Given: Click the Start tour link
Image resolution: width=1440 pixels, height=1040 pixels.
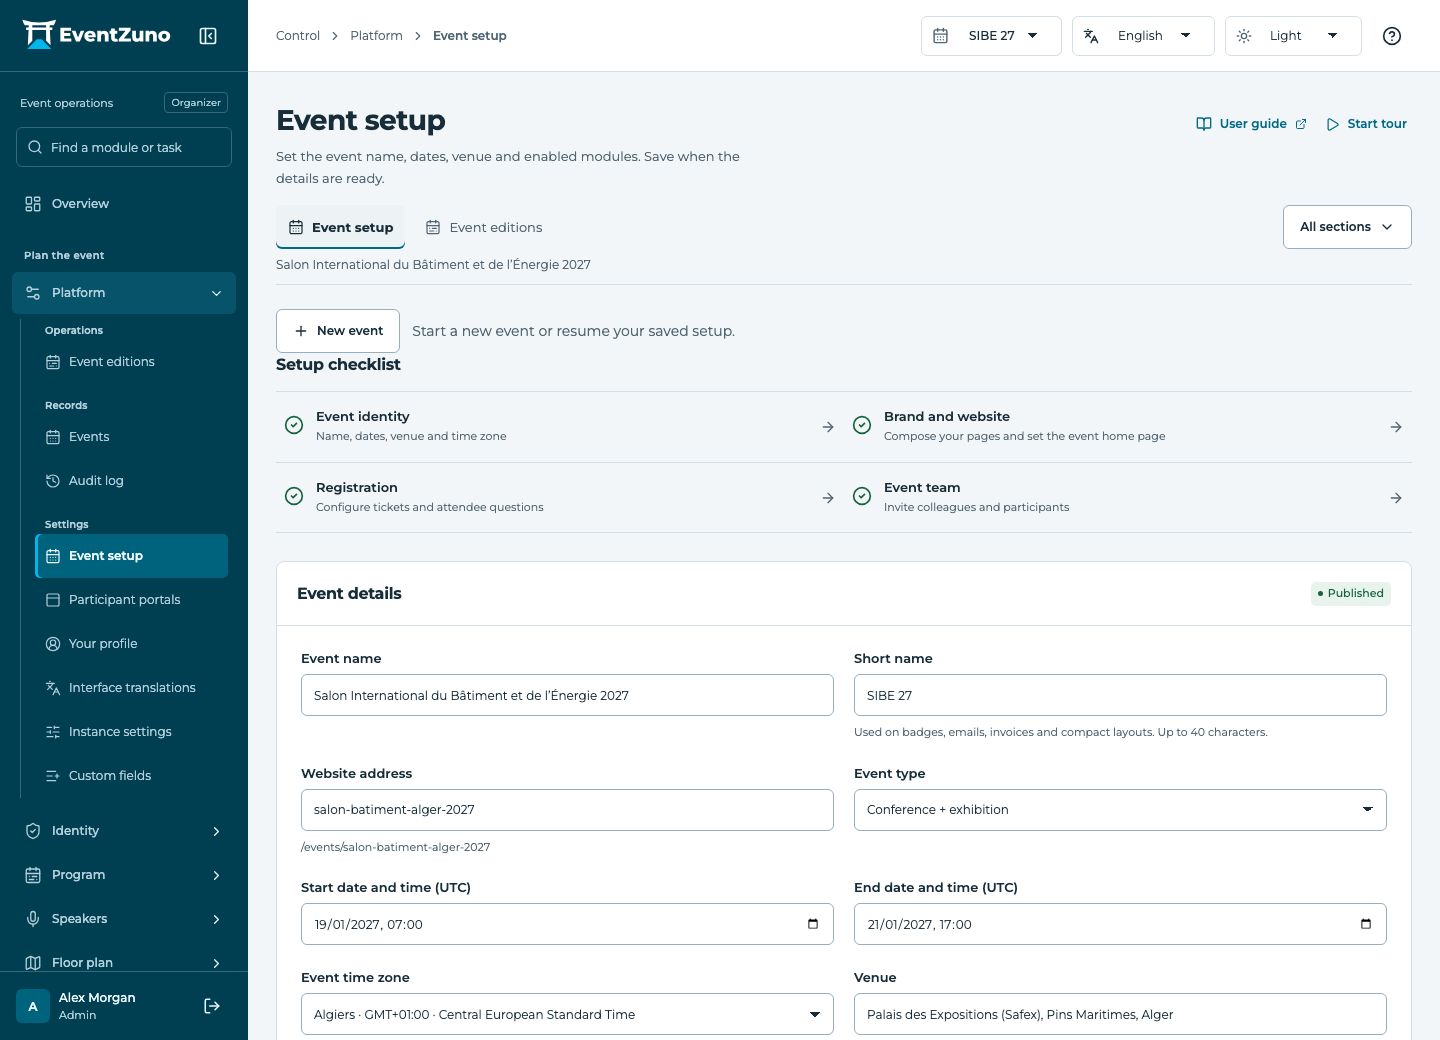Looking at the screenshot, I should (x=1366, y=124).
